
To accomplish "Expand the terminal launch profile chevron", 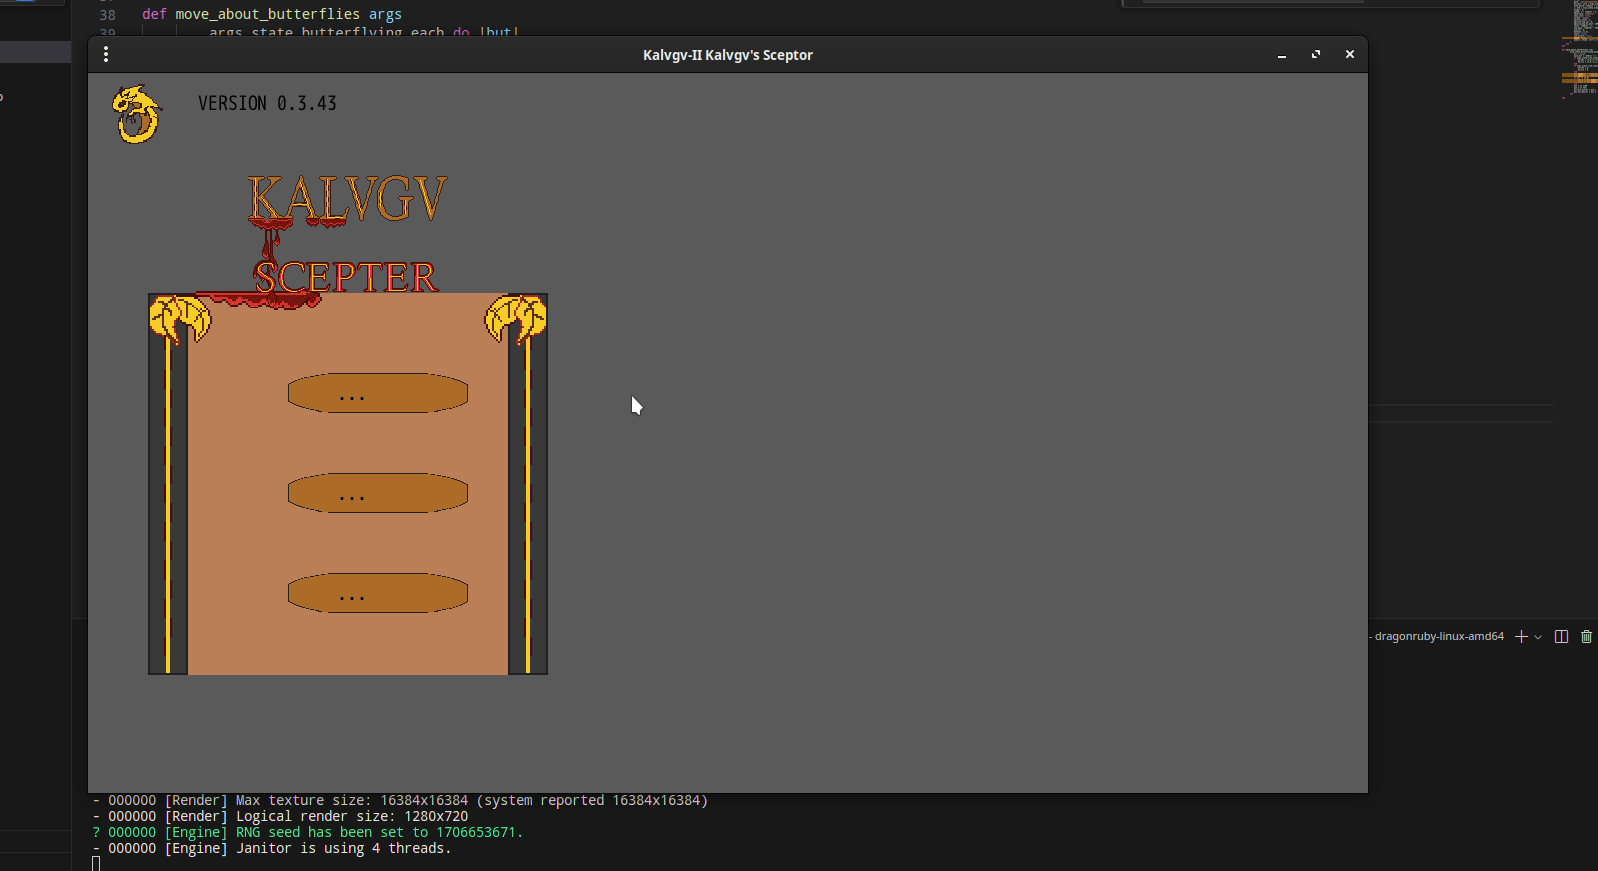I will click(x=1538, y=637).
